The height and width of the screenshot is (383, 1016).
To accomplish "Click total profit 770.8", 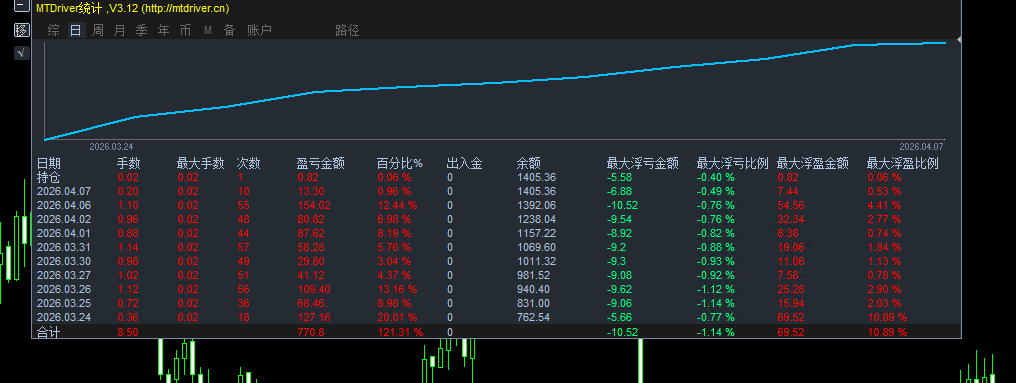I will pyautogui.click(x=311, y=332).
